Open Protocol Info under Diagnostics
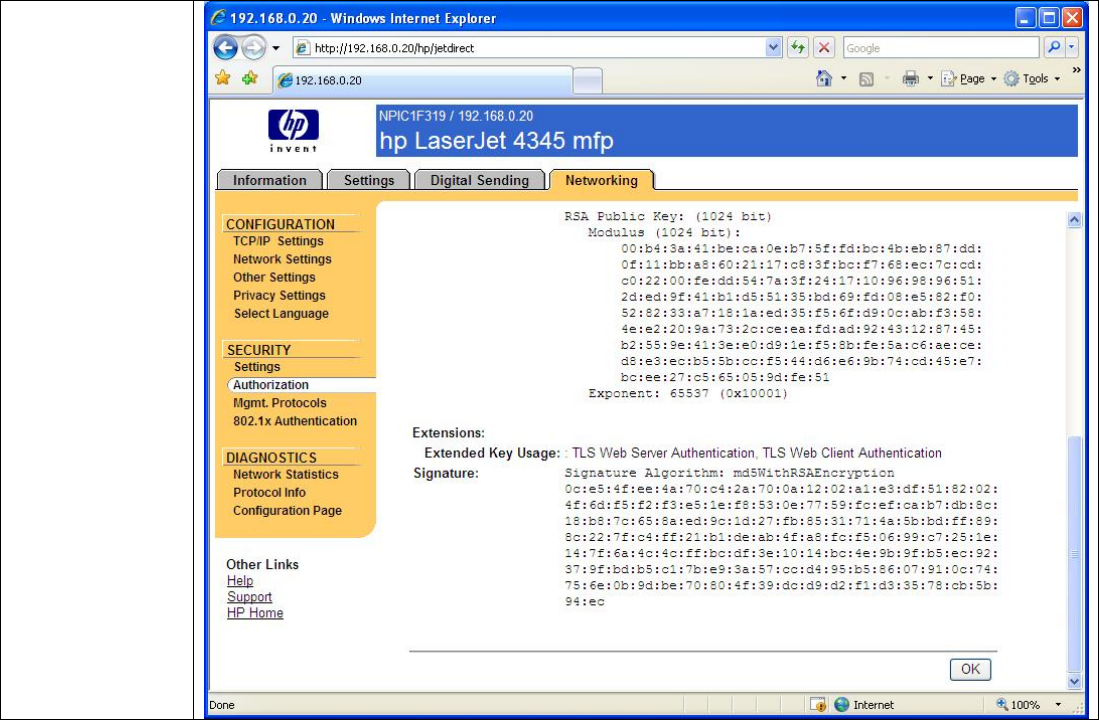This screenshot has height=720, width=1099. (269, 493)
